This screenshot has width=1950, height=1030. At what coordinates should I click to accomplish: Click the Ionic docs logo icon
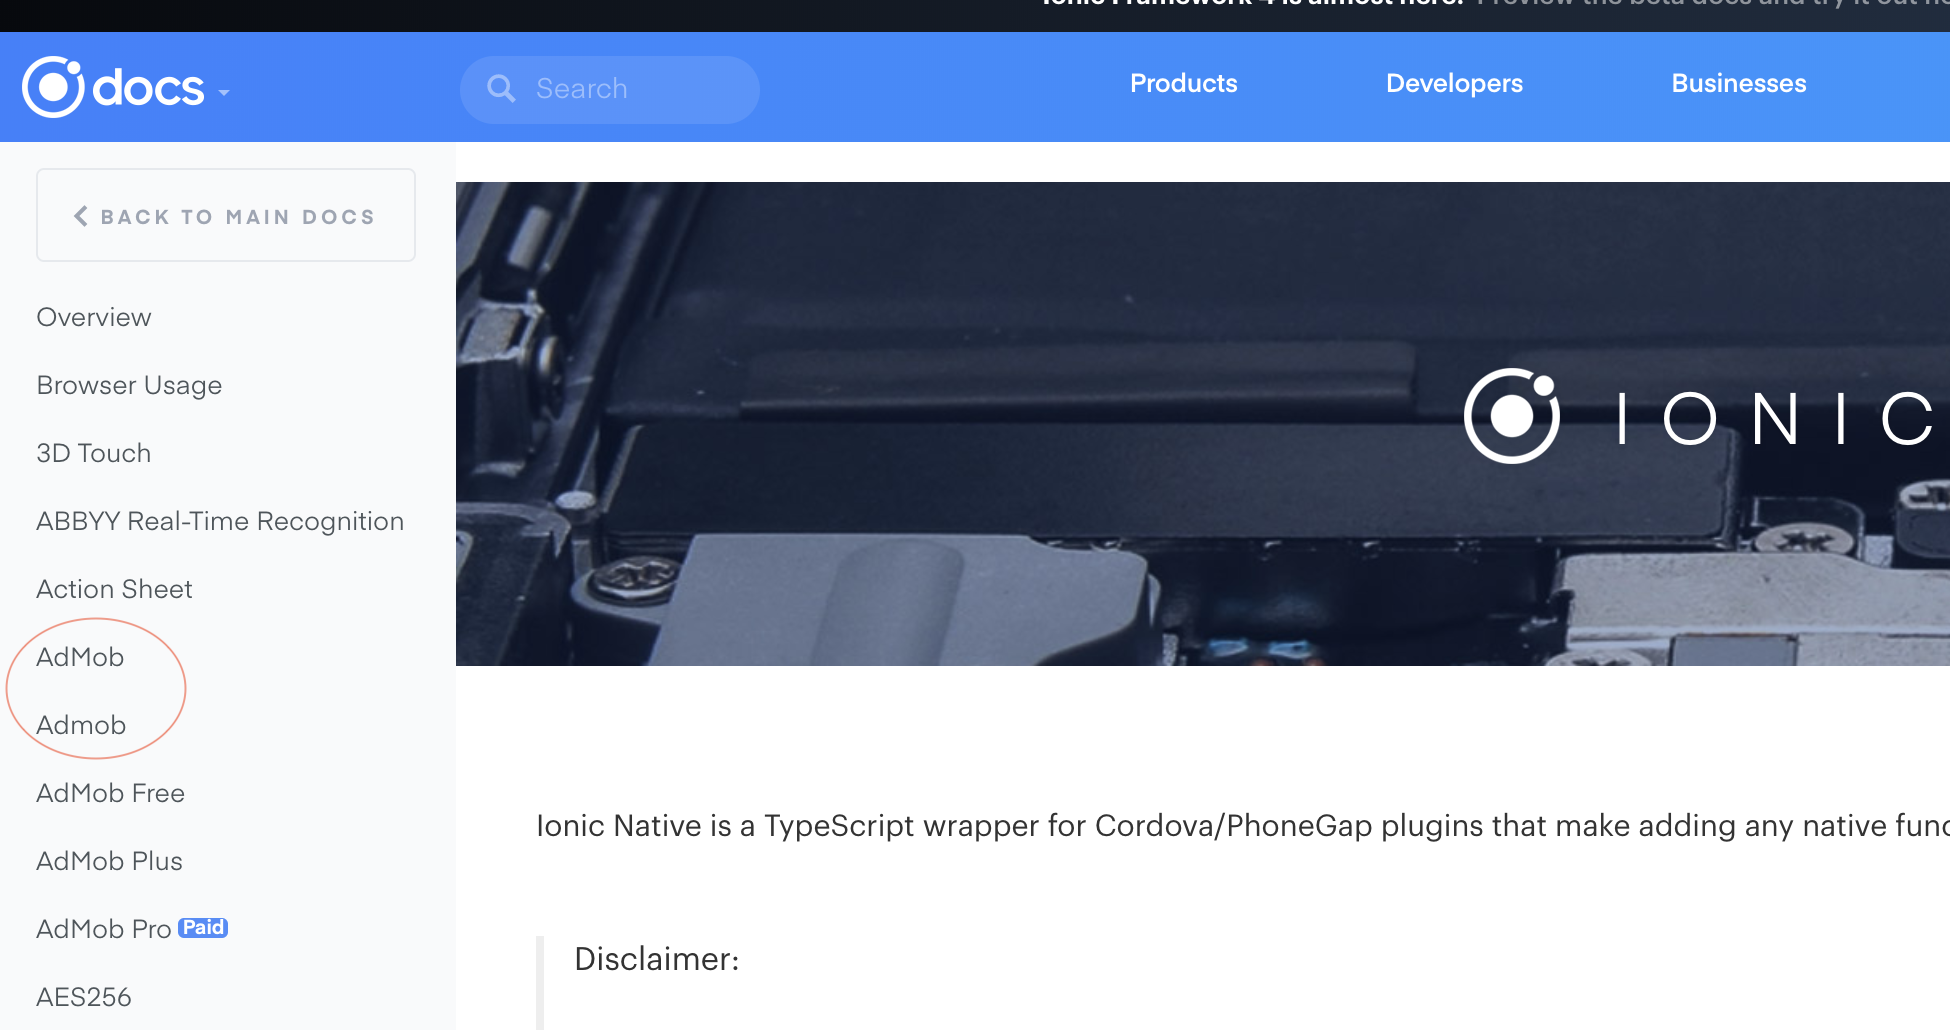[x=55, y=86]
